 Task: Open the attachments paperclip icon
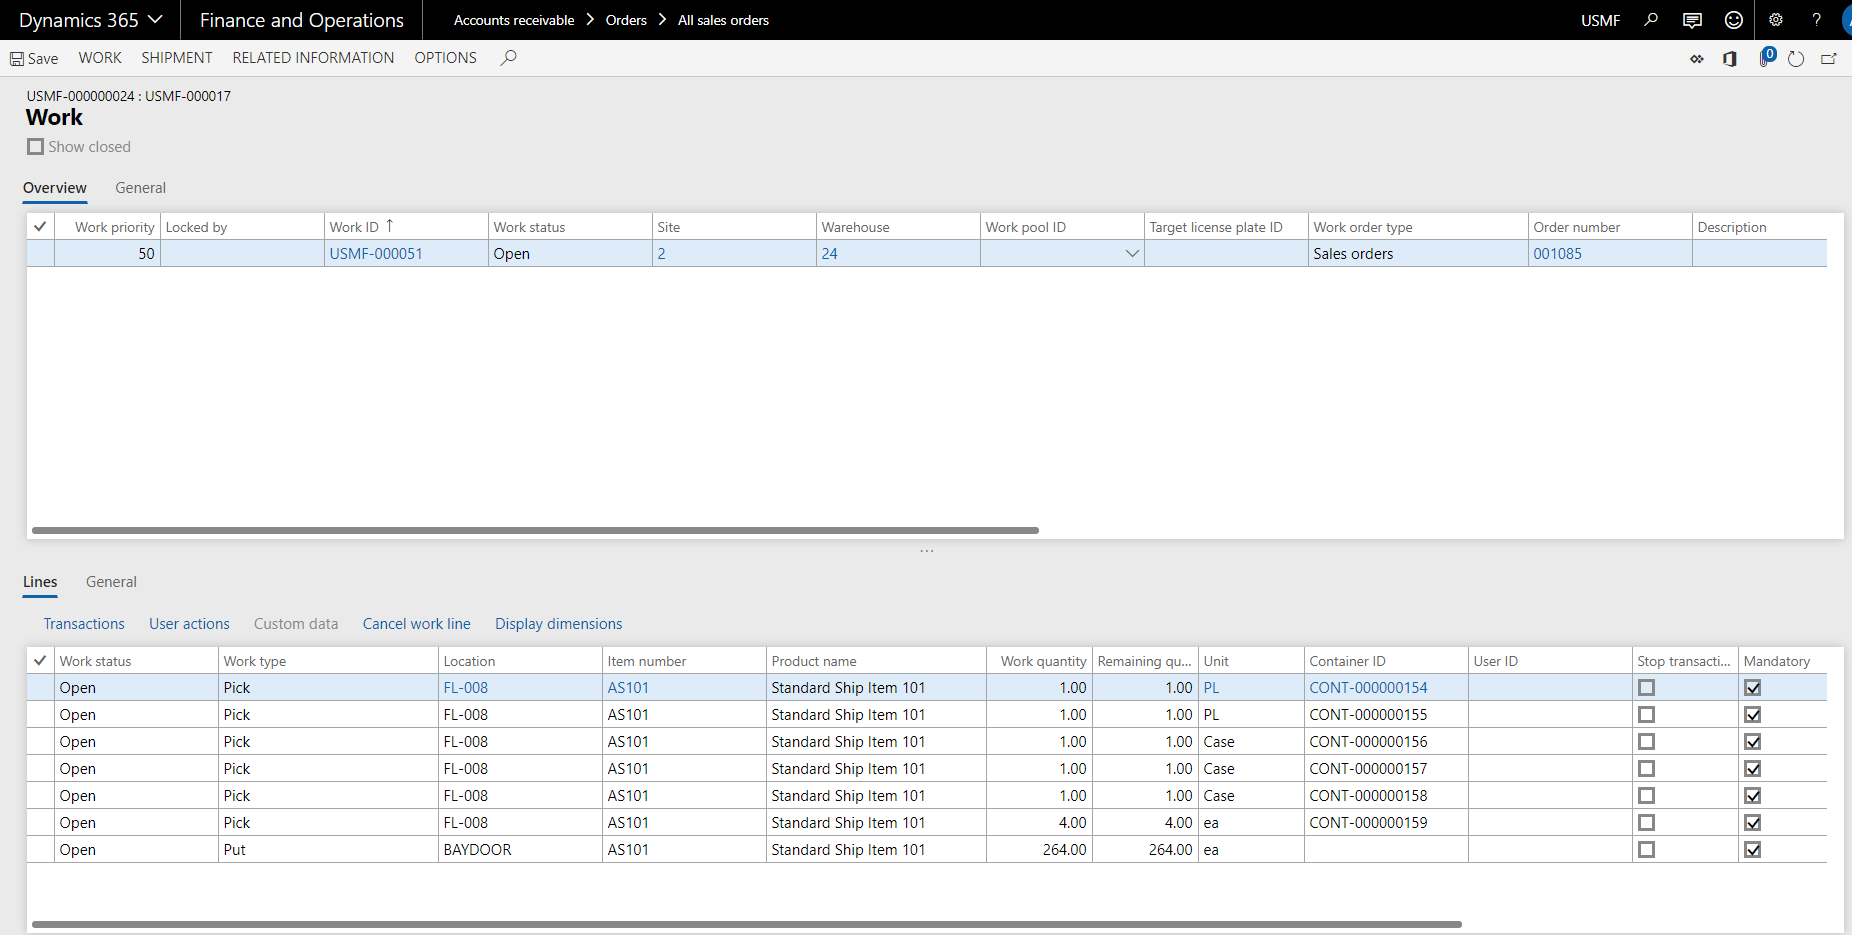[x=1765, y=58]
